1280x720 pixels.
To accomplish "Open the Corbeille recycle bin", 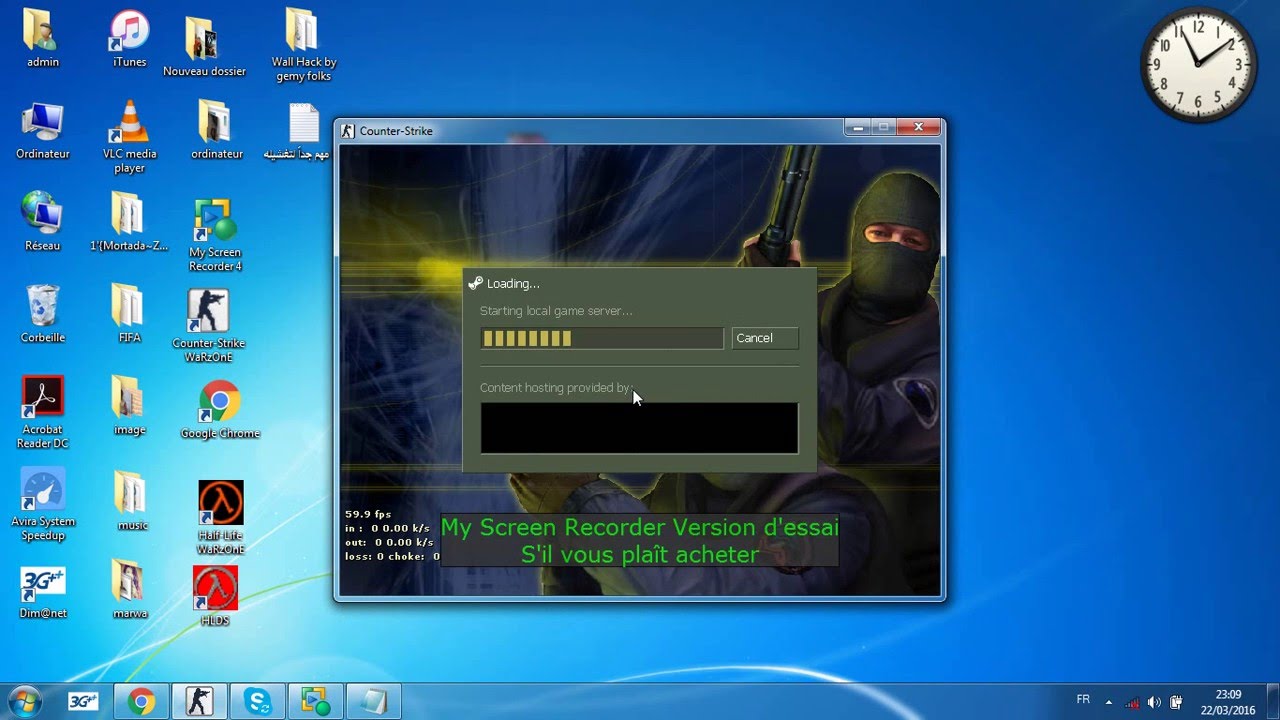I will [x=43, y=314].
